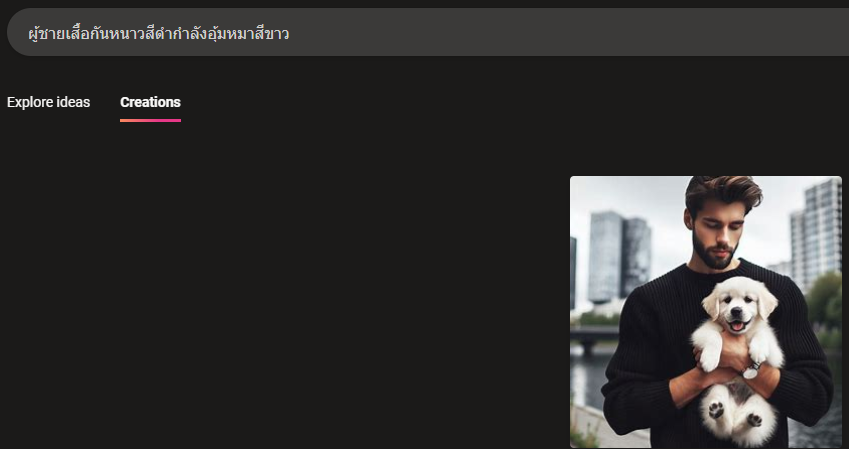Select the Creations tab
The height and width of the screenshot is (449, 849).
(151, 102)
